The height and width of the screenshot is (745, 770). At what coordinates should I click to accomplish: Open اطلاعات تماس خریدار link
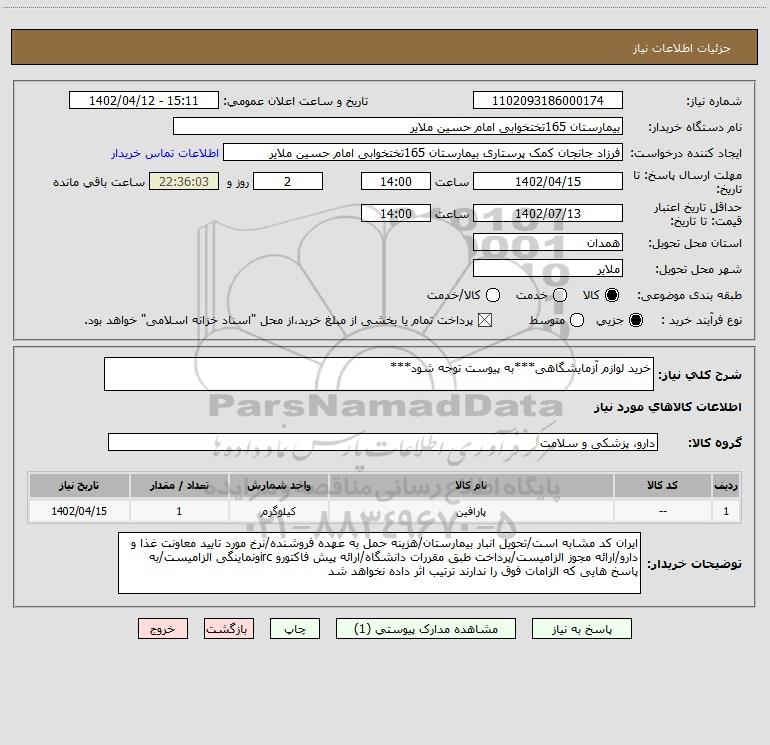tap(165, 153)
